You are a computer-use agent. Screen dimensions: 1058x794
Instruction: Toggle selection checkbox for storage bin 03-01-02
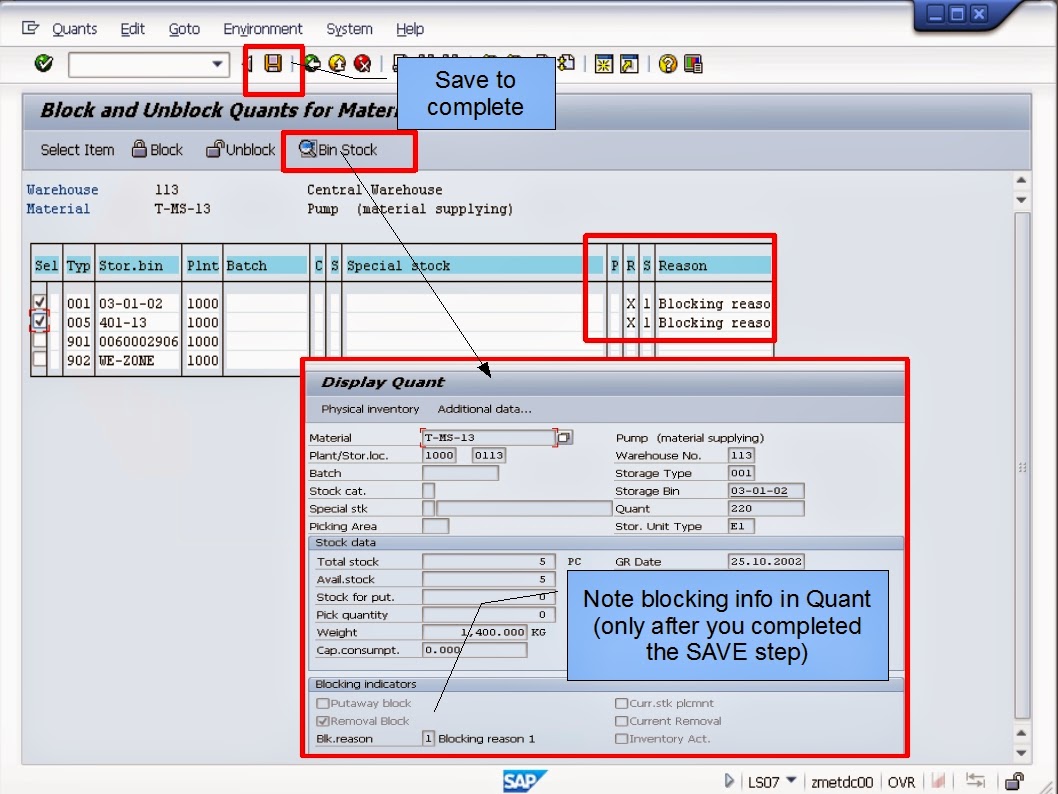(x=39, y=302)
